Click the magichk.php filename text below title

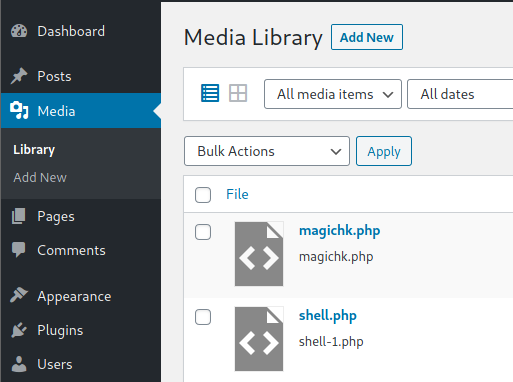click(x=336, y=257)
